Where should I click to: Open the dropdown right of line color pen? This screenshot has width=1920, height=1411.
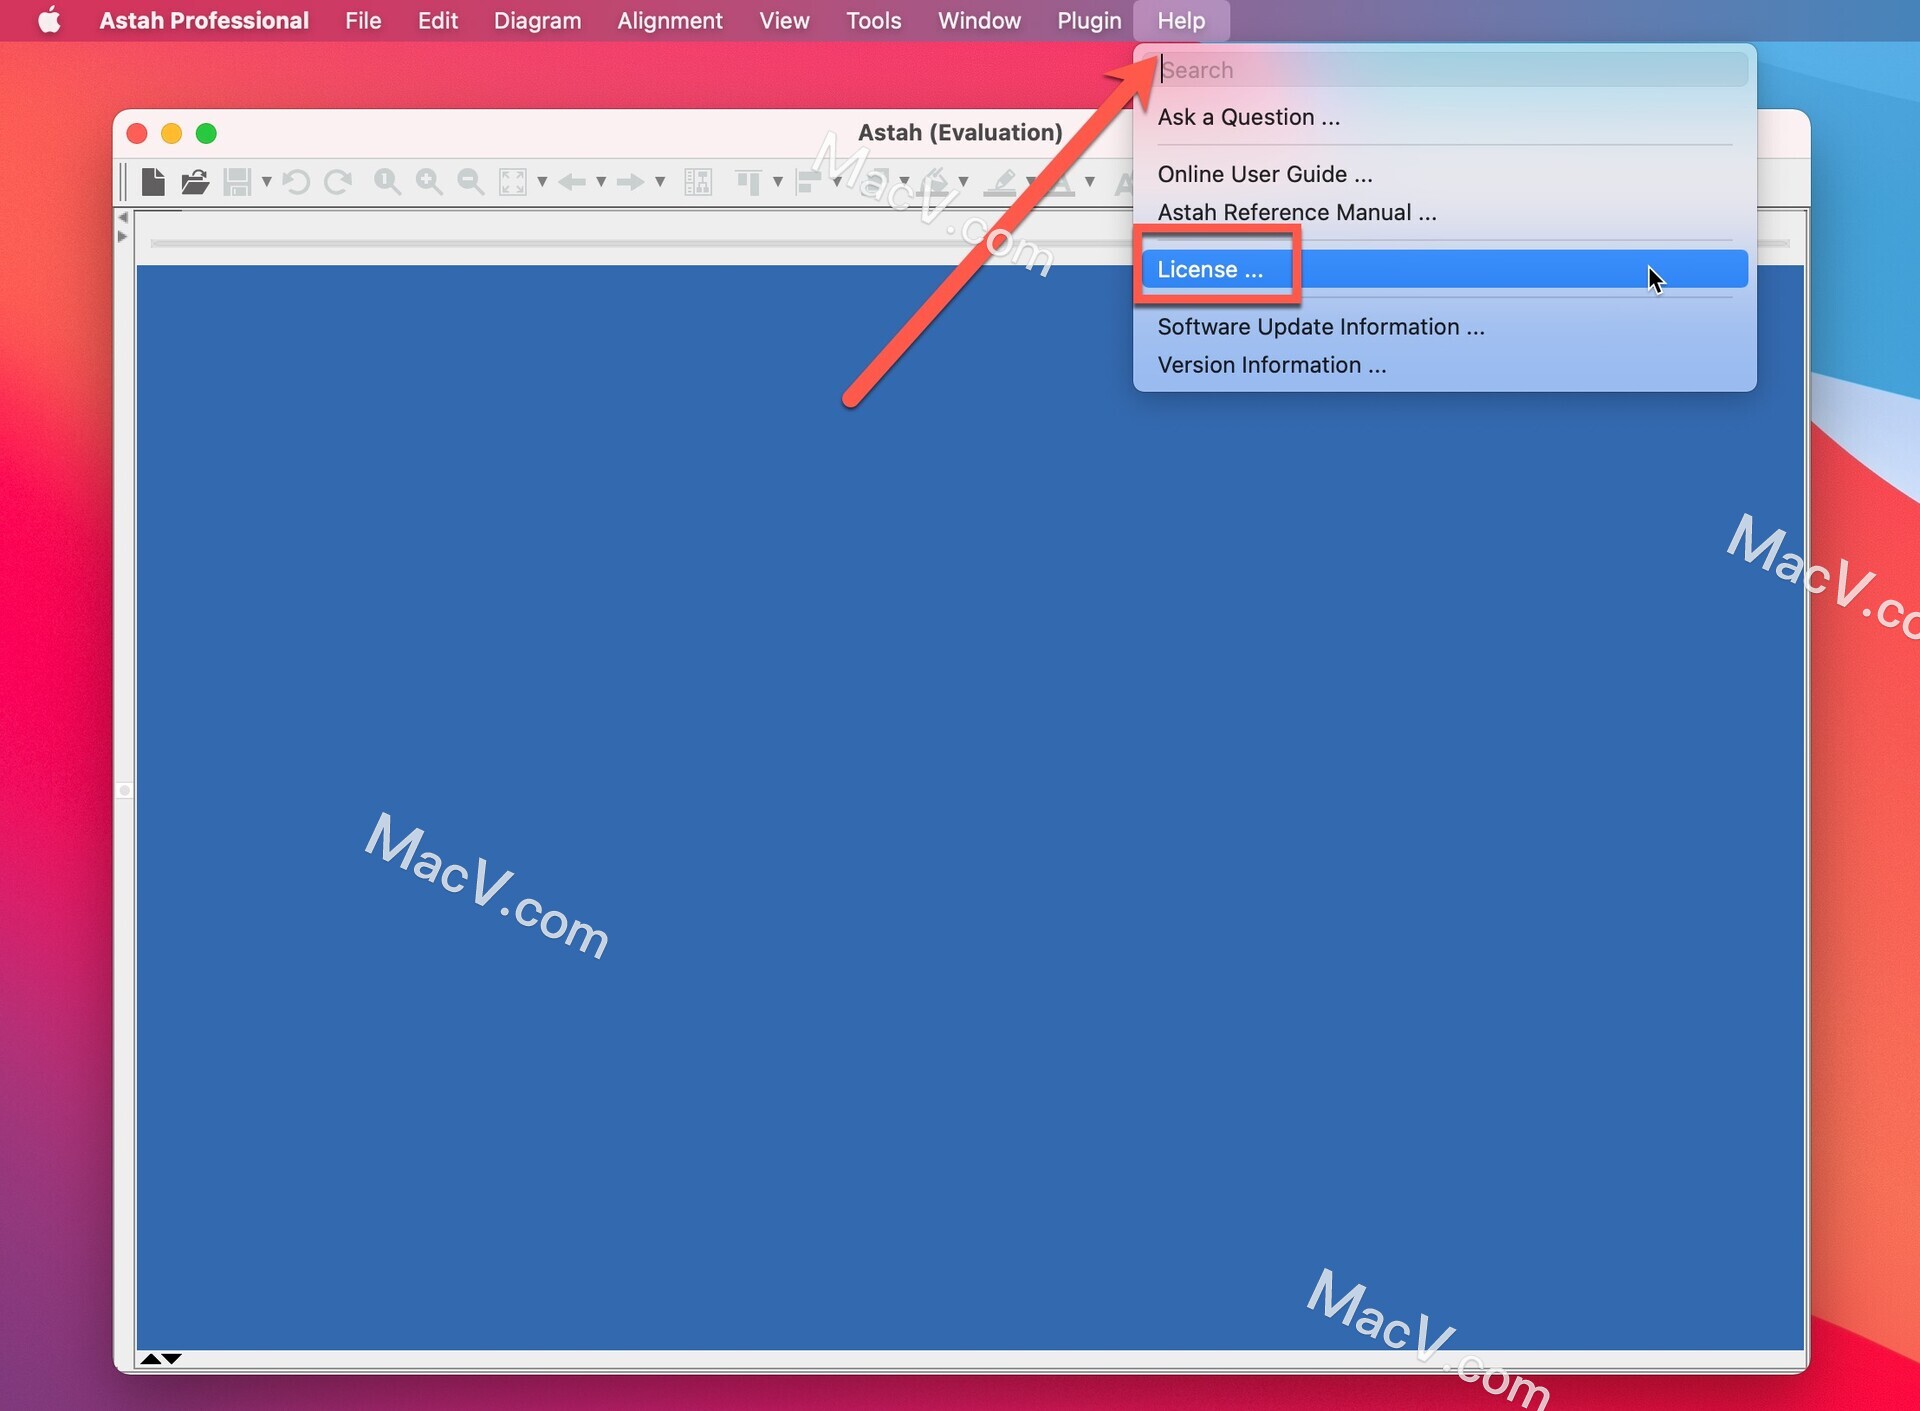click(1031, 182)
